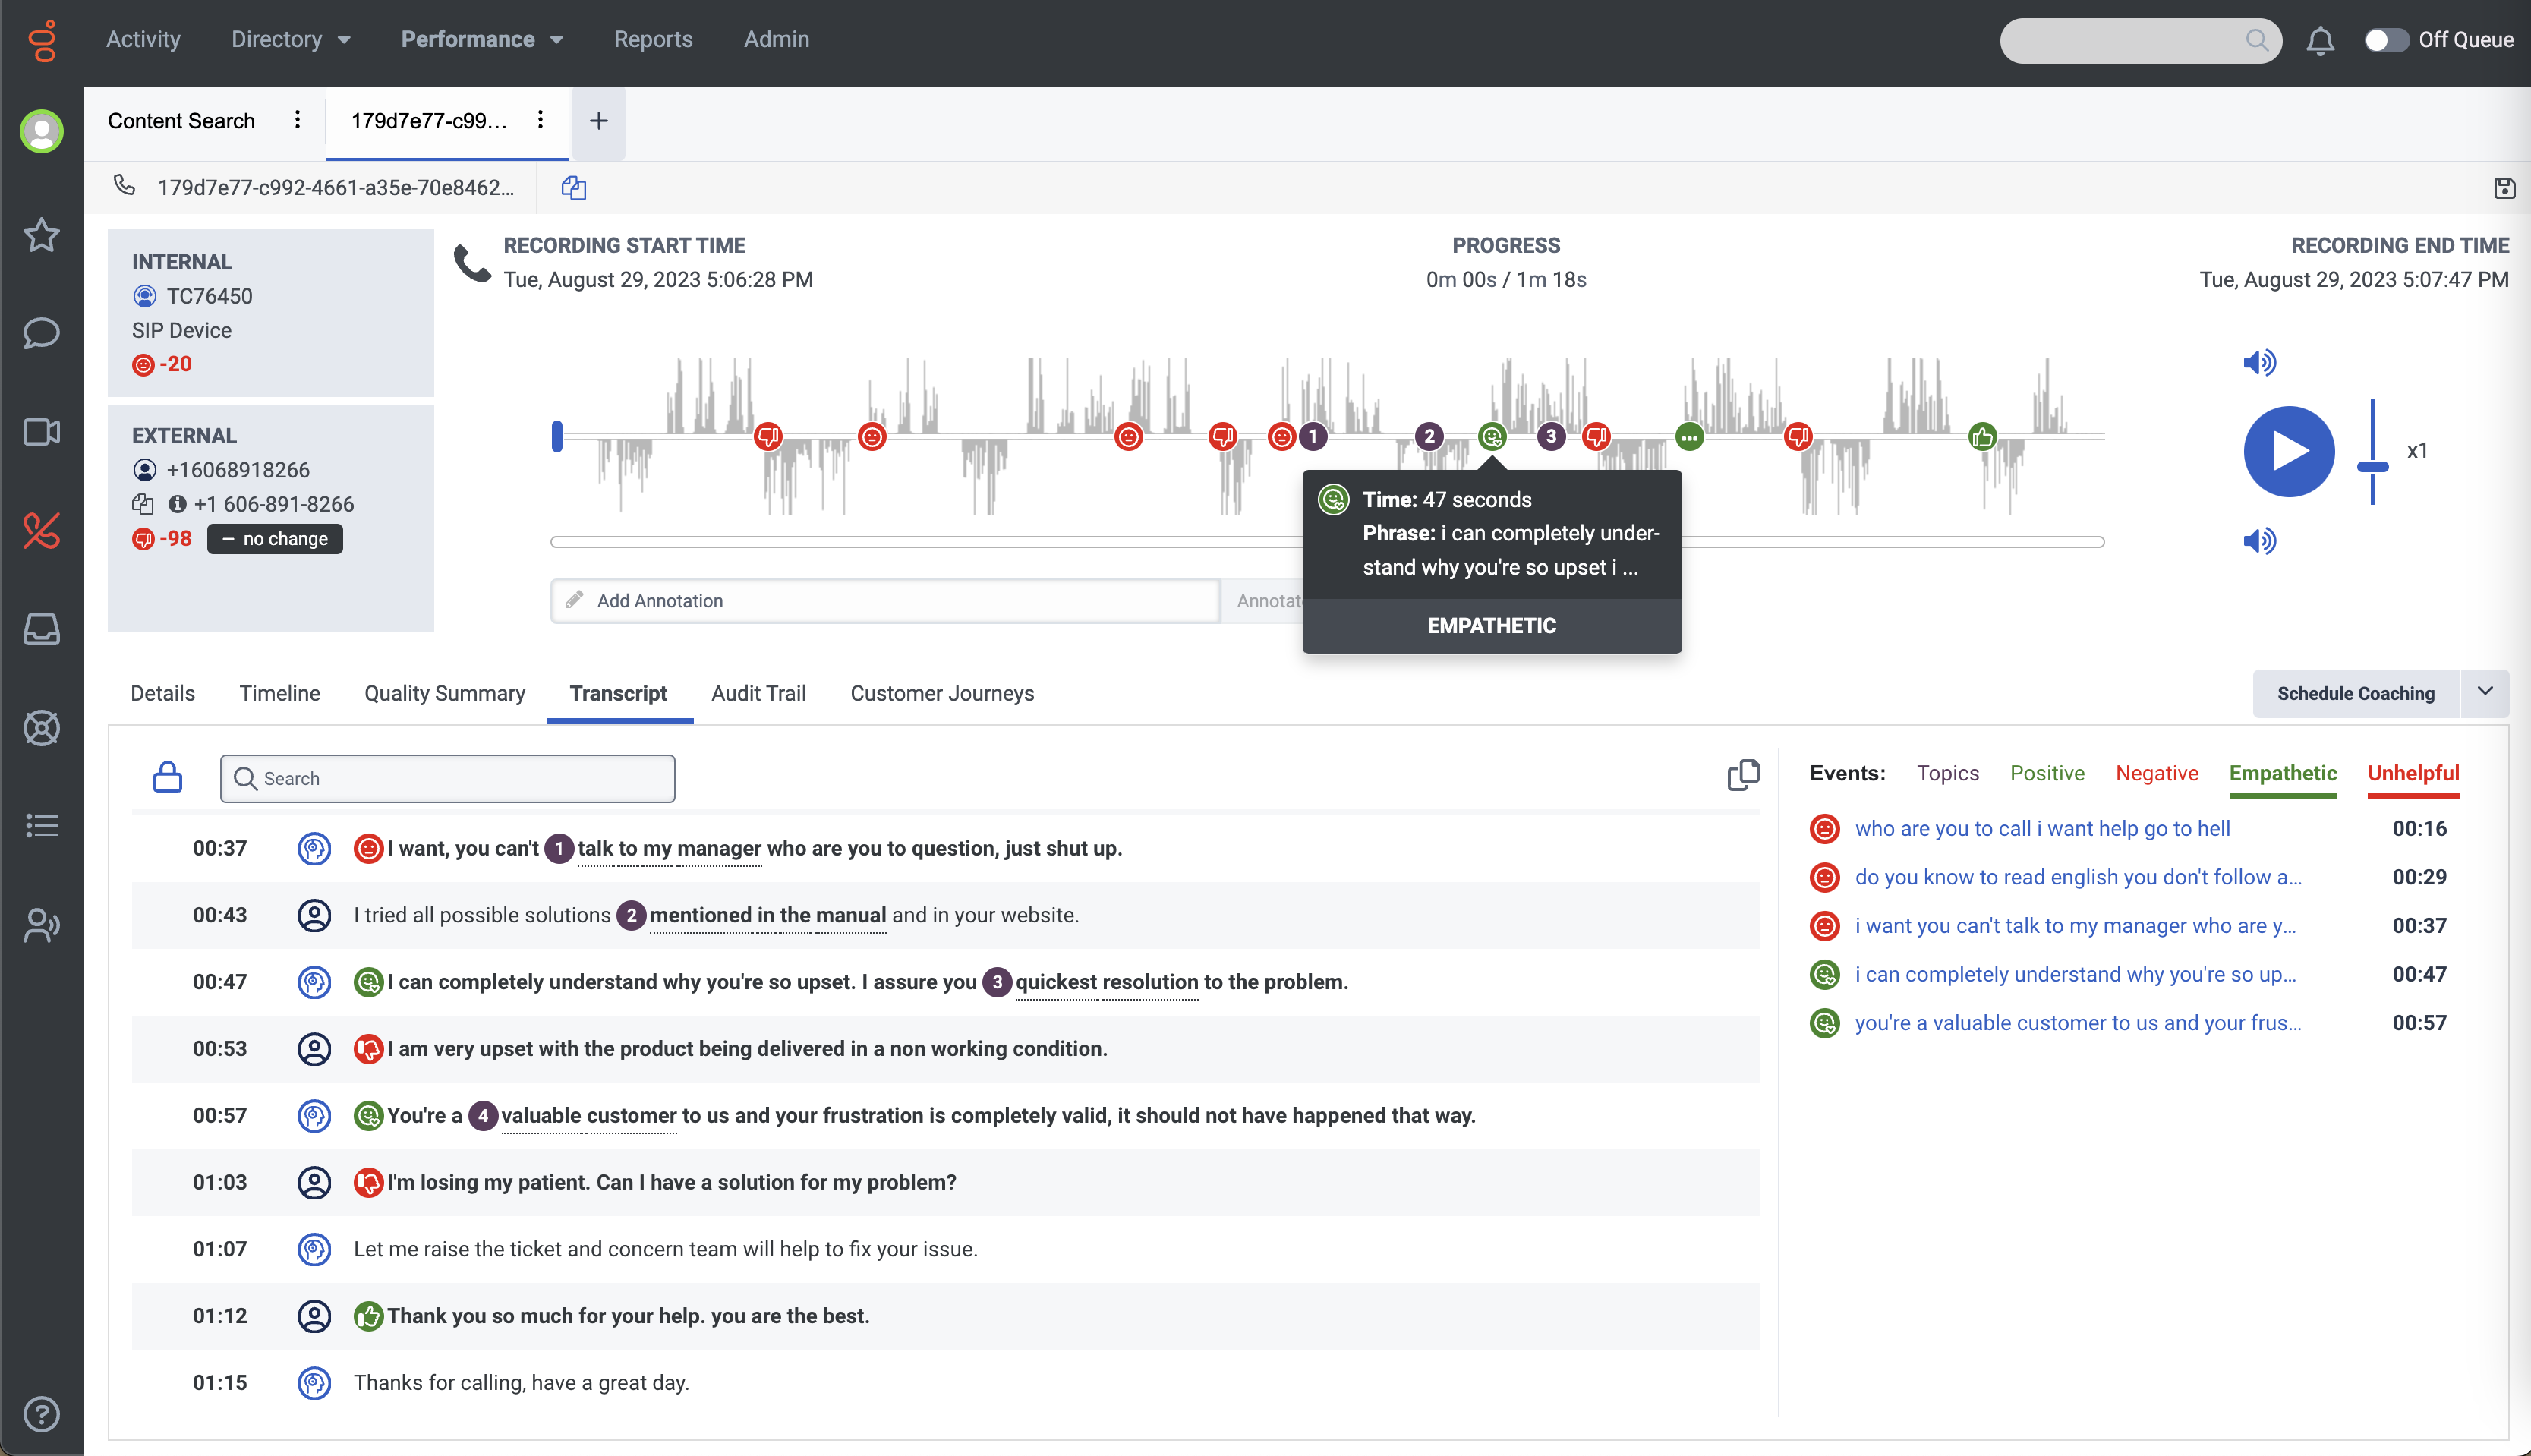The image size is (2531, 1456).
Task: Click the transcript lock icon
Action: 167,778
